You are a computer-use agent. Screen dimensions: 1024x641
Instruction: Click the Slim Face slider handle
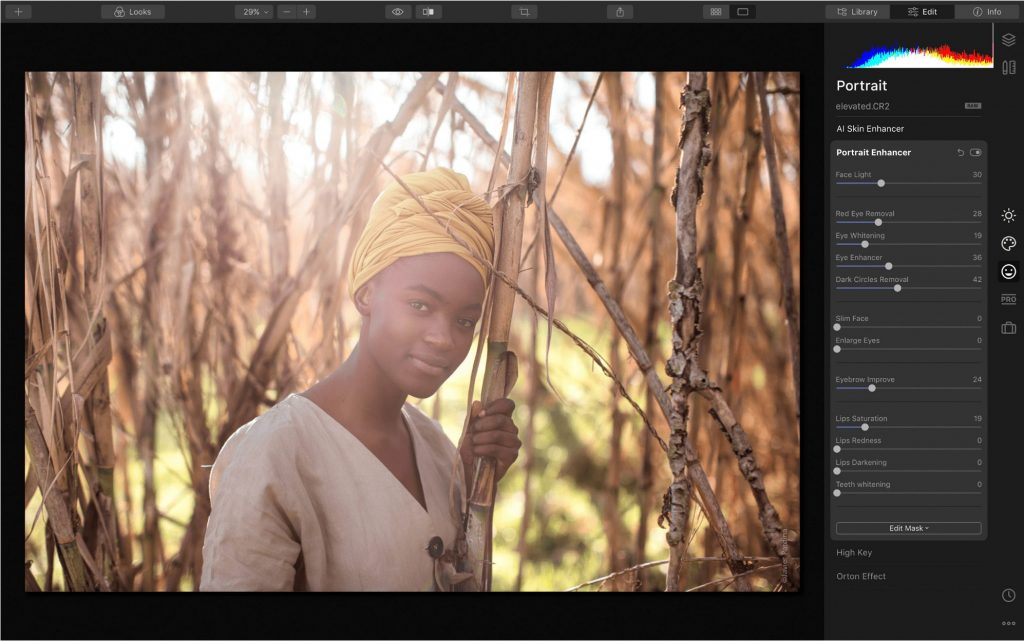[837, 327]
